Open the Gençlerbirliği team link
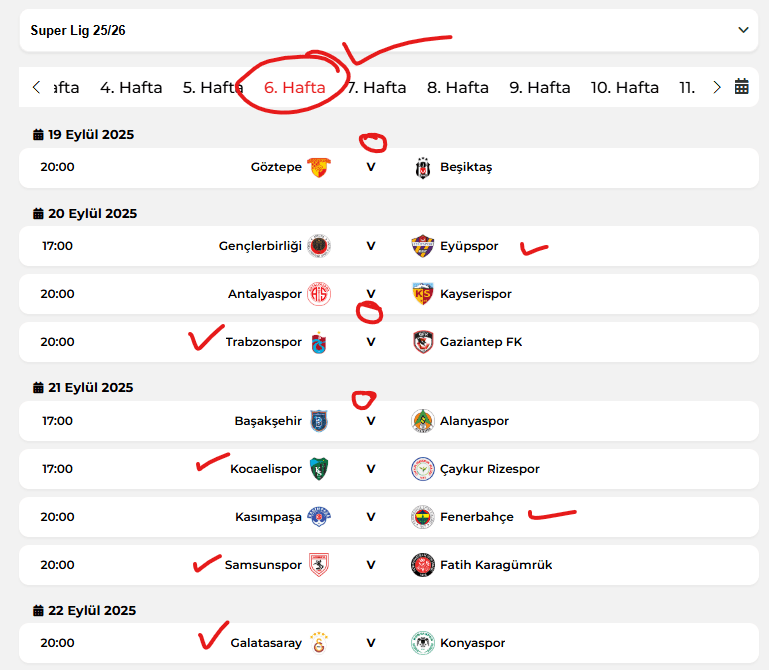Viewport: 769px width, 670px height. pyautogui.click(x=260, y=246)
